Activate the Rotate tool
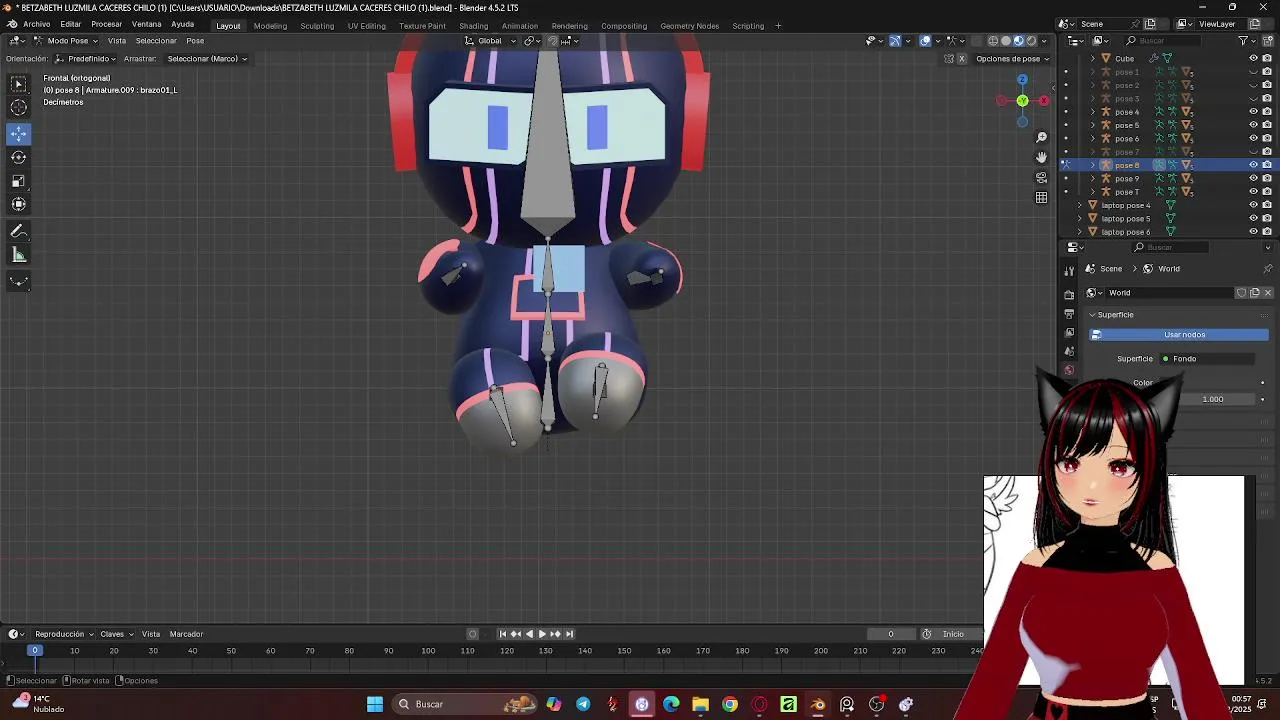The height and width of the screenshot is (720, 1280). pyautogui.click(x=19, y=157)
